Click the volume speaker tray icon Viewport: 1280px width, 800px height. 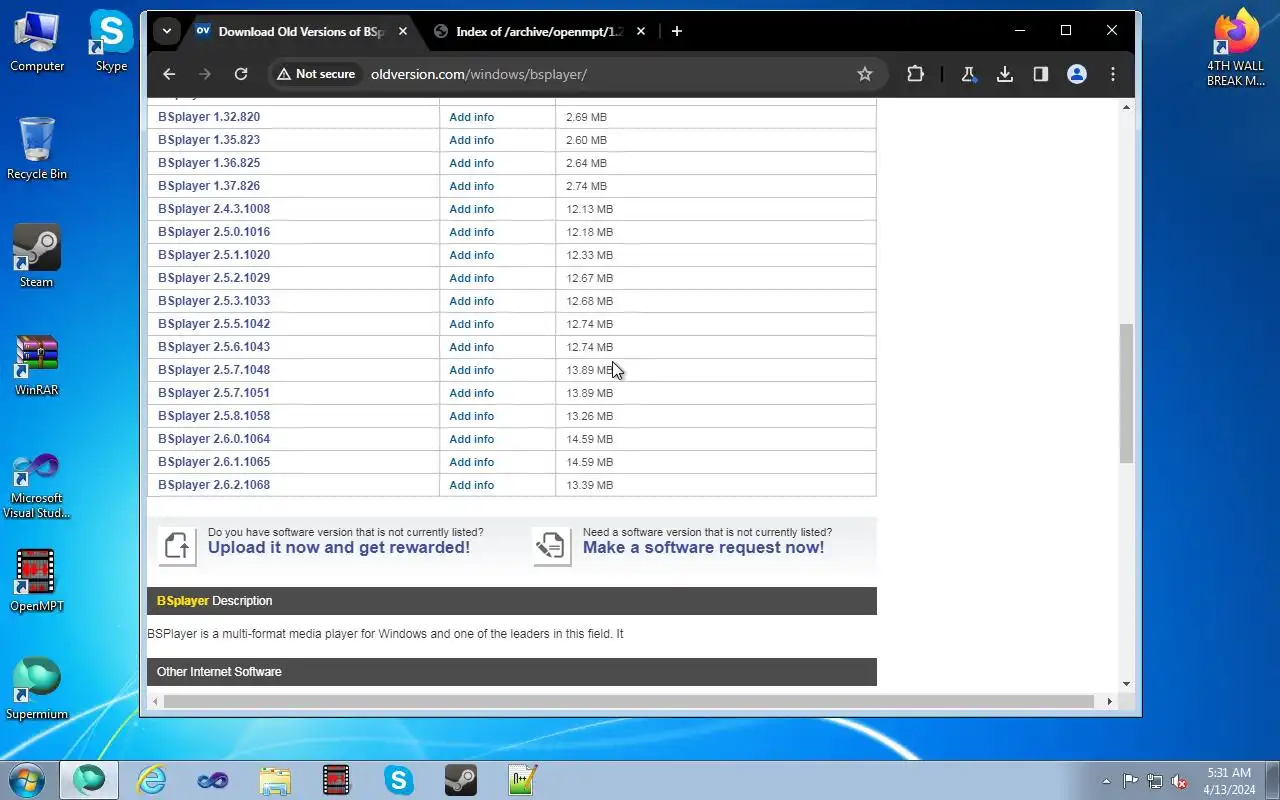[x=1179, y=781]
